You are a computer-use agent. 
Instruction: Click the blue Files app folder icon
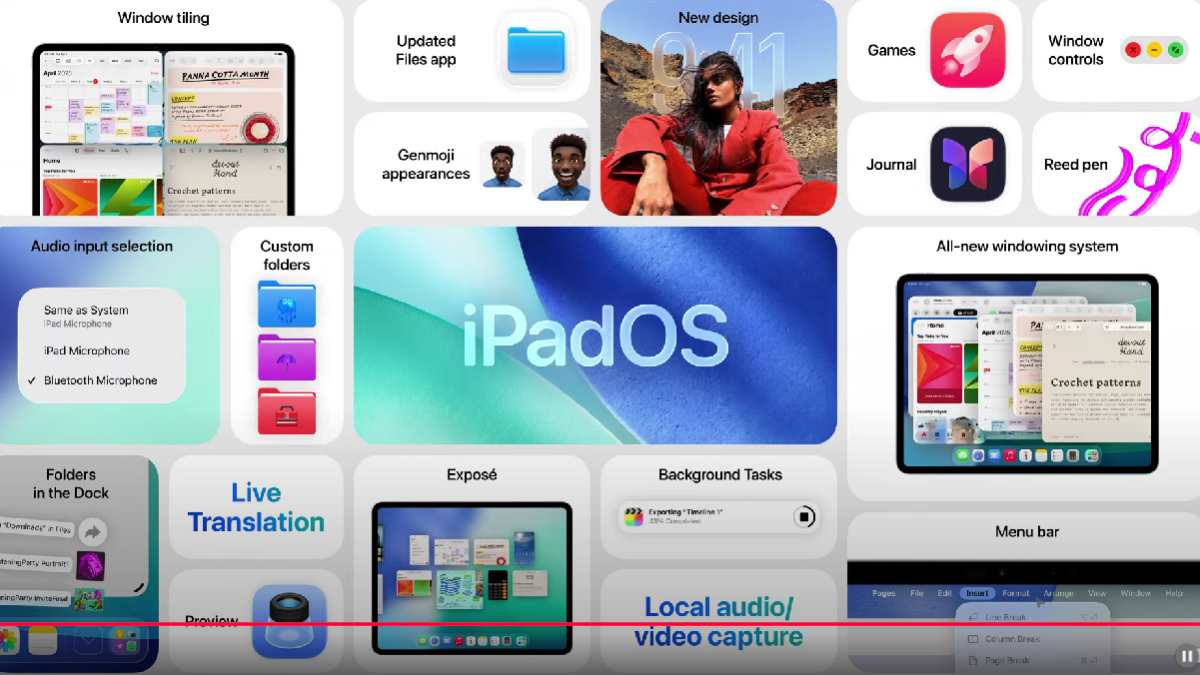[x=535, y=50]
